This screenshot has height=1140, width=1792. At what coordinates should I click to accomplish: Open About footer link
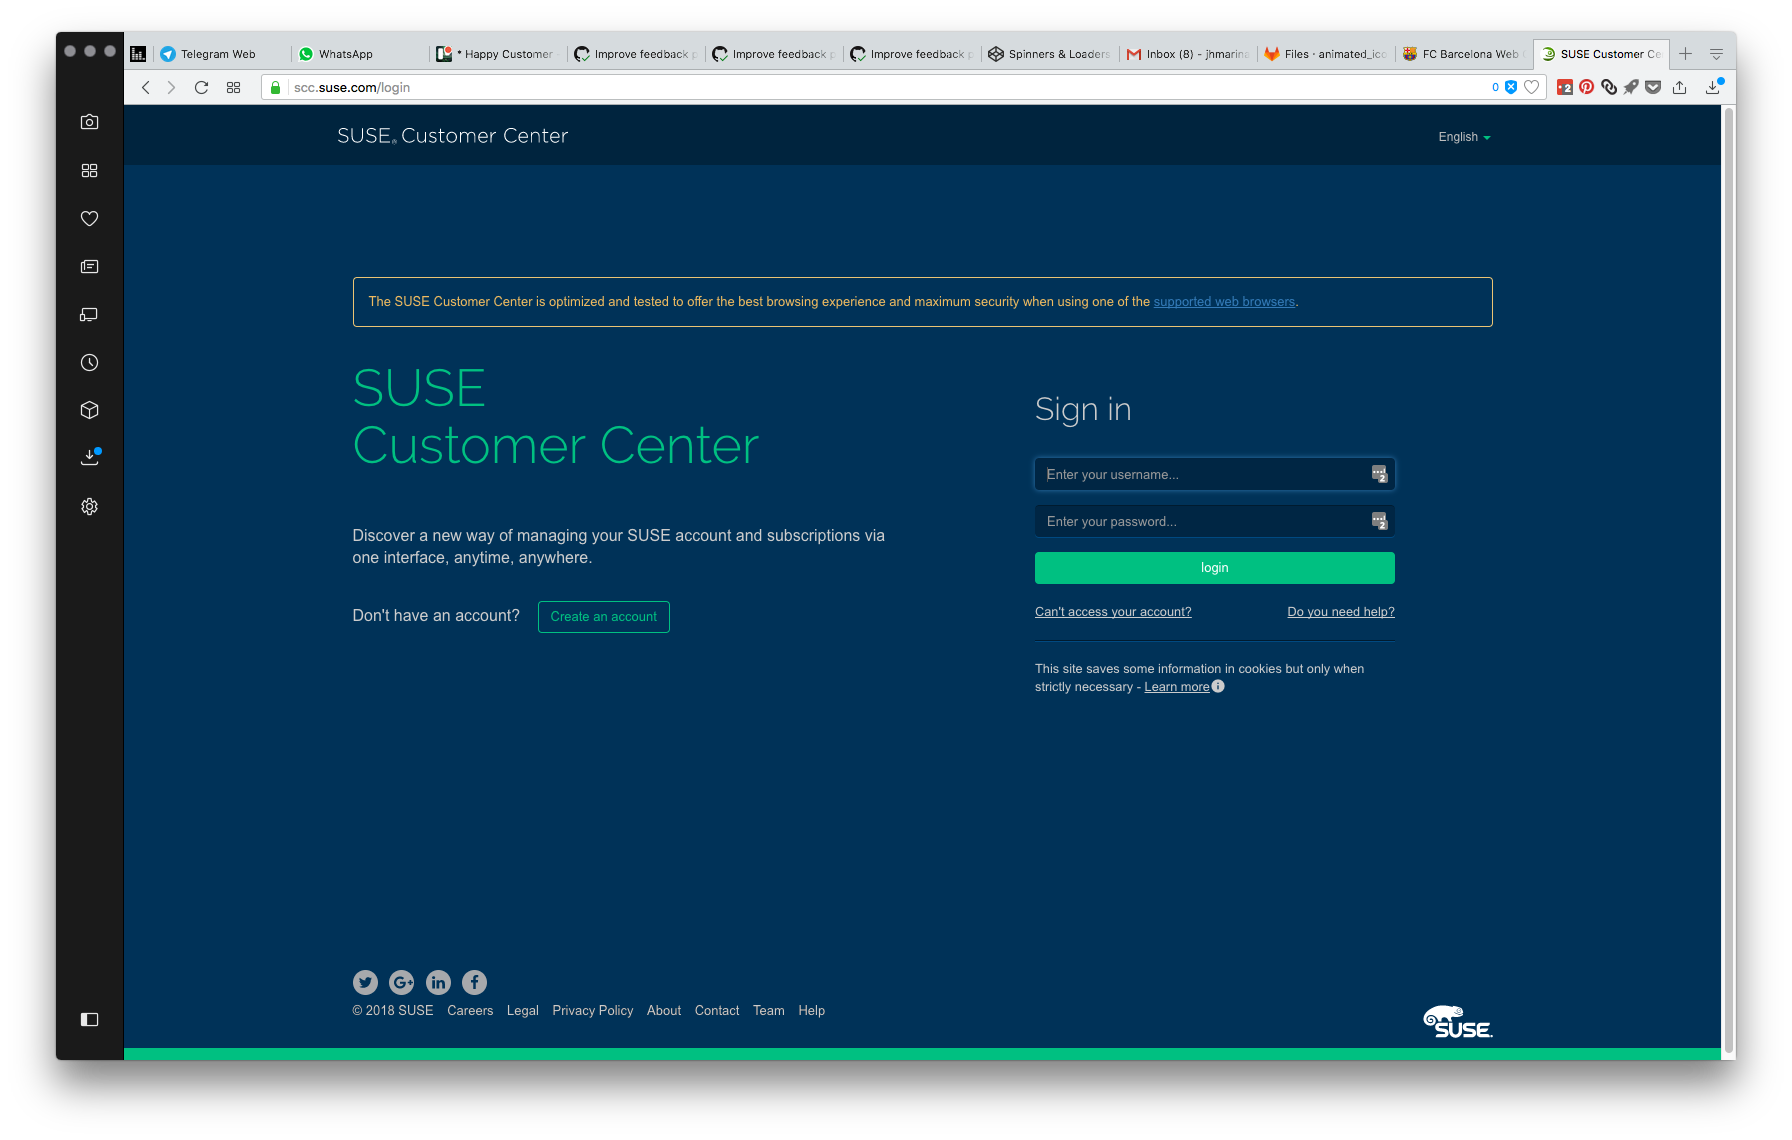point(664,1011)
